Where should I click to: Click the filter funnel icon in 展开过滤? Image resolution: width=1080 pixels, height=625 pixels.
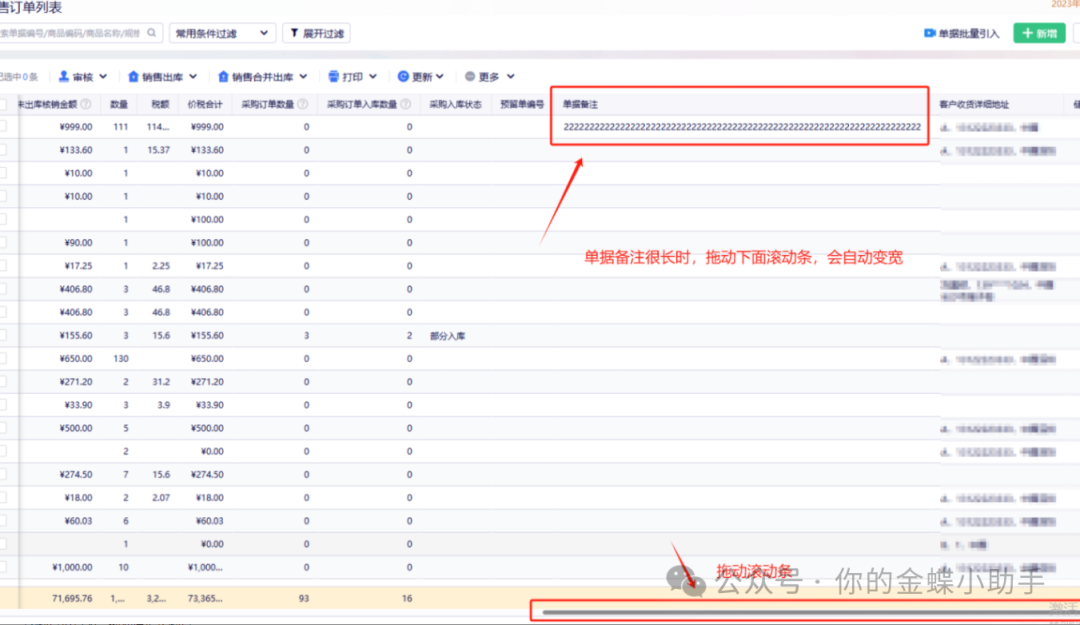(294, 33)
